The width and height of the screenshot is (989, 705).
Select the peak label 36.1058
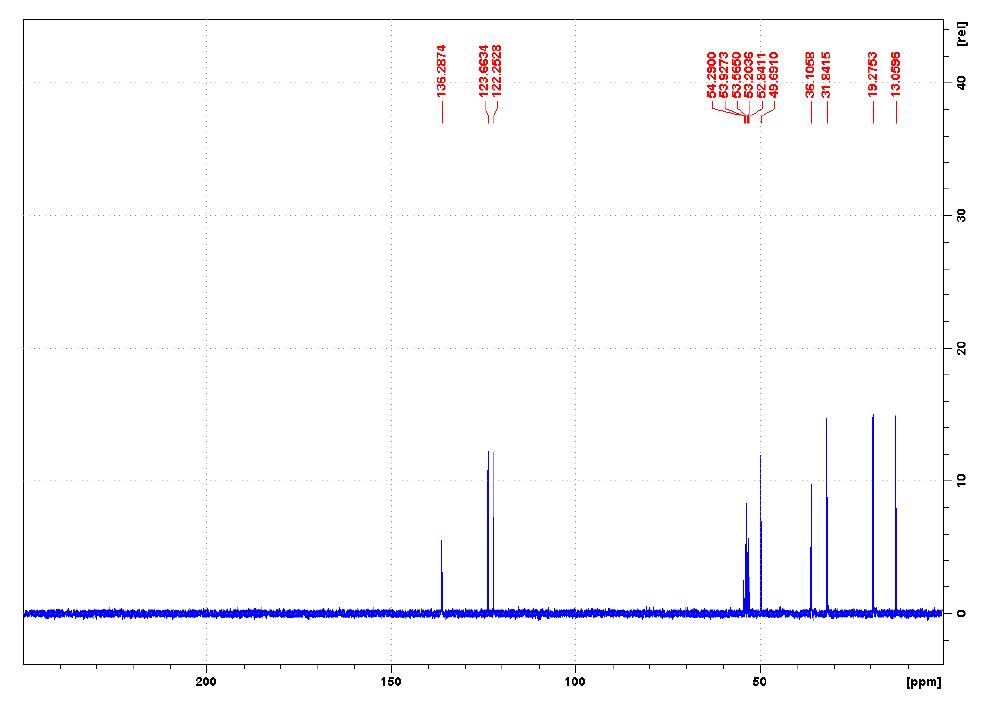click(x=809, y=75)
